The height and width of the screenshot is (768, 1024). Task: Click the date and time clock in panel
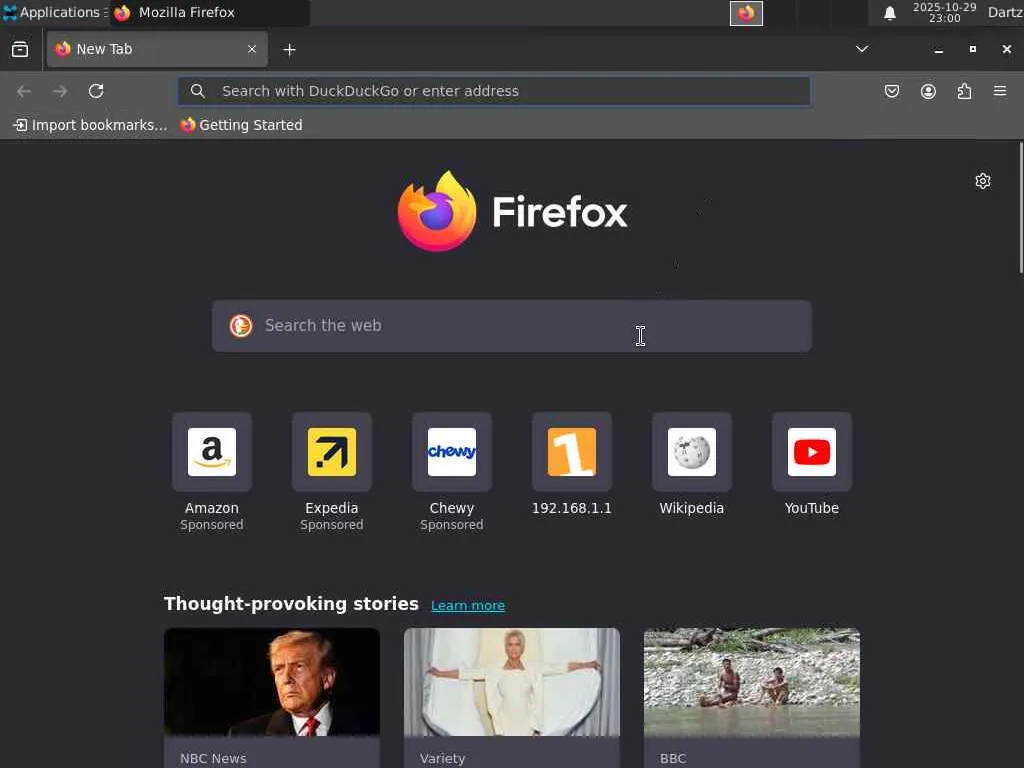(x=944, y=12)
